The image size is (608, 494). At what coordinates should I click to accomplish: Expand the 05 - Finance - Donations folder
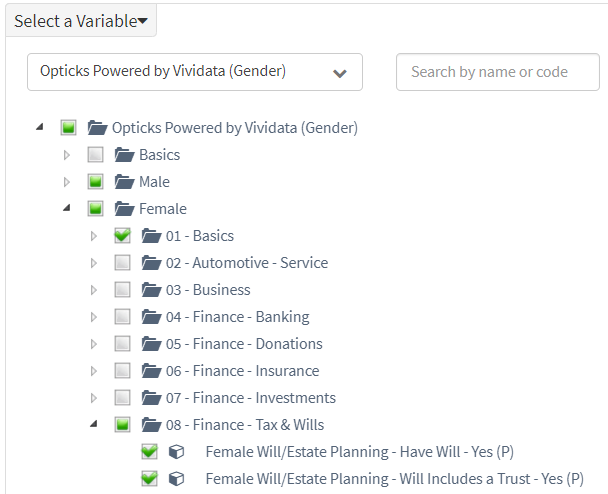pos(93,344)
